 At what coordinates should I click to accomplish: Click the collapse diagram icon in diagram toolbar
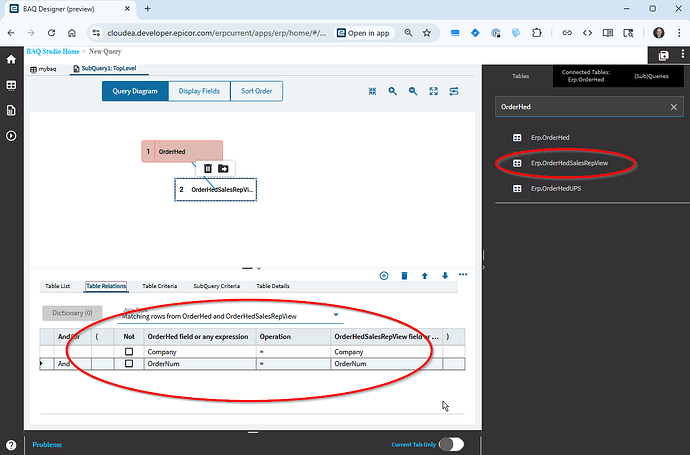pos(372,91)
